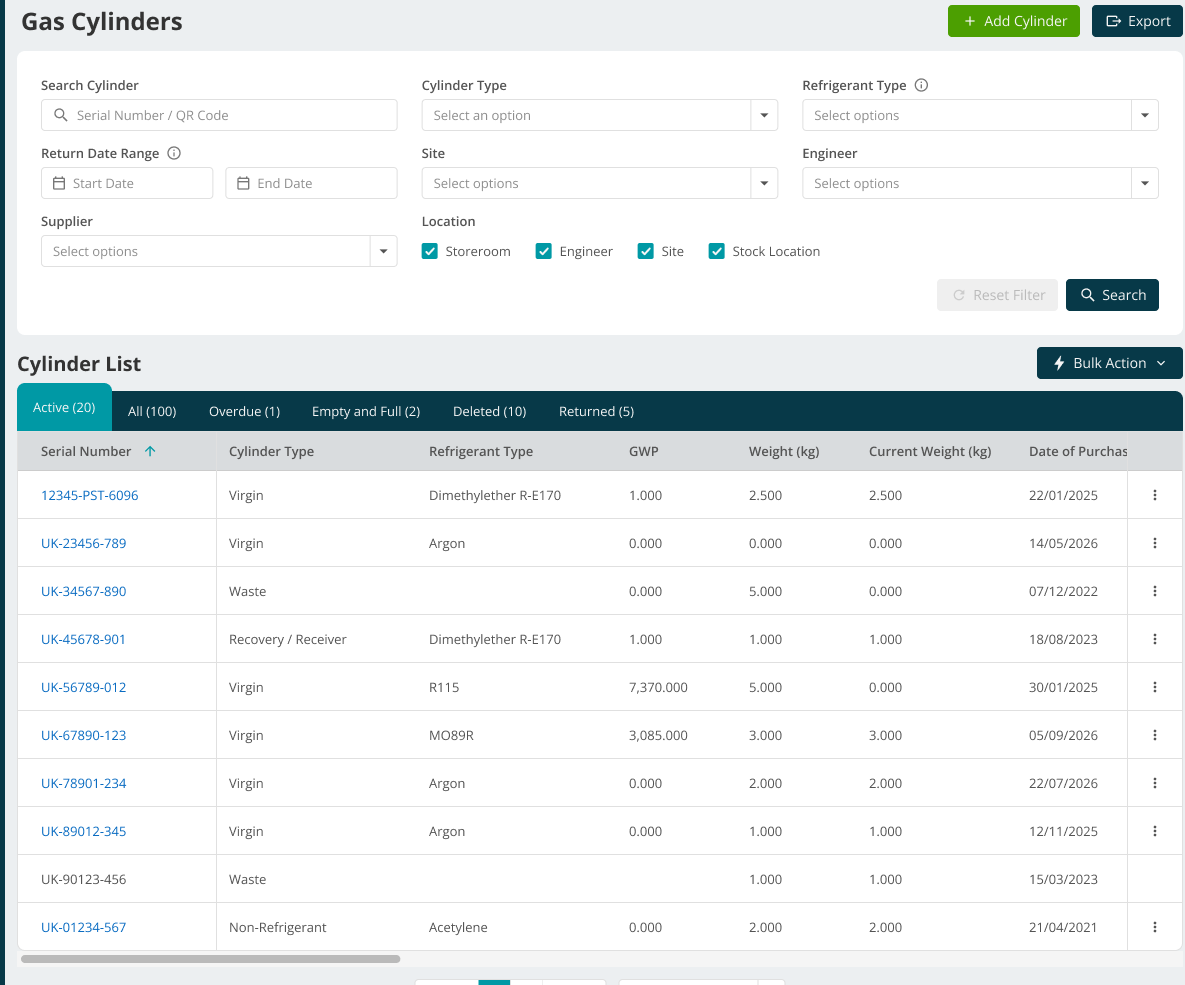
Task: Open row actions menu for UK-23456-789
Action: pyautogui.click(x=1155, y=543)
